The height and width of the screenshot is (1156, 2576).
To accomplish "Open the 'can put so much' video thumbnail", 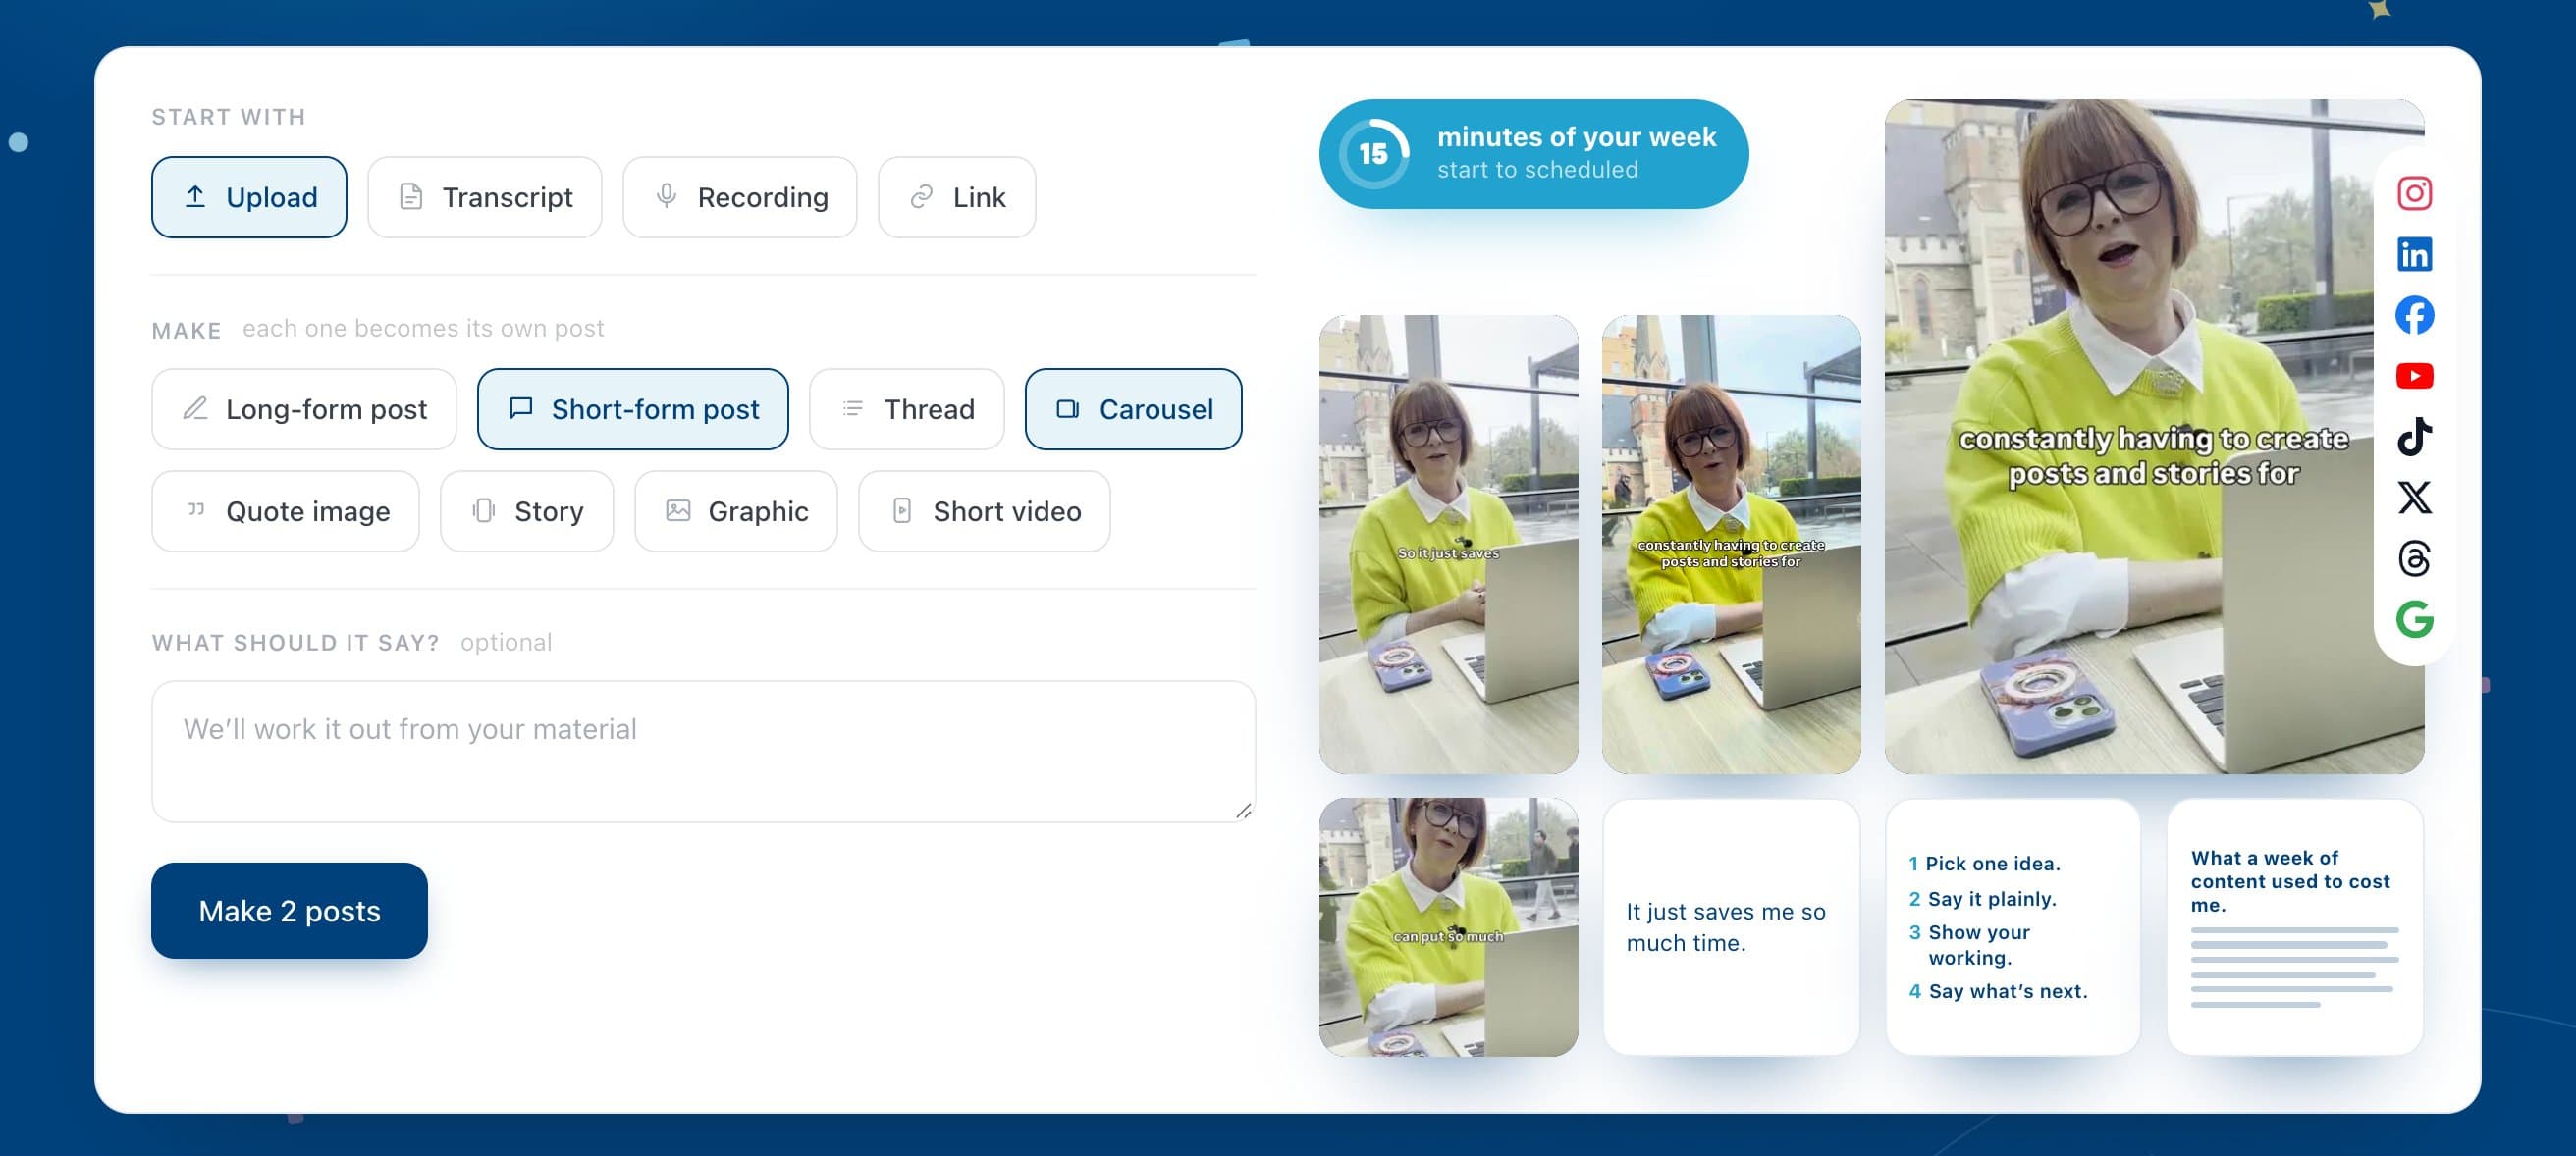I will click(x=1448, y=927).
